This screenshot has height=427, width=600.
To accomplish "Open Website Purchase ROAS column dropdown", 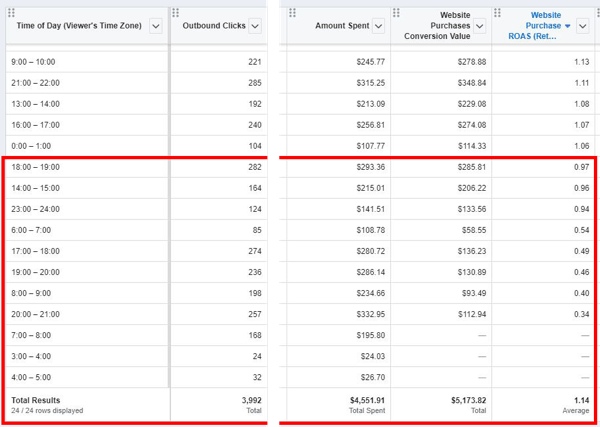I will click(x=583, y=26).
